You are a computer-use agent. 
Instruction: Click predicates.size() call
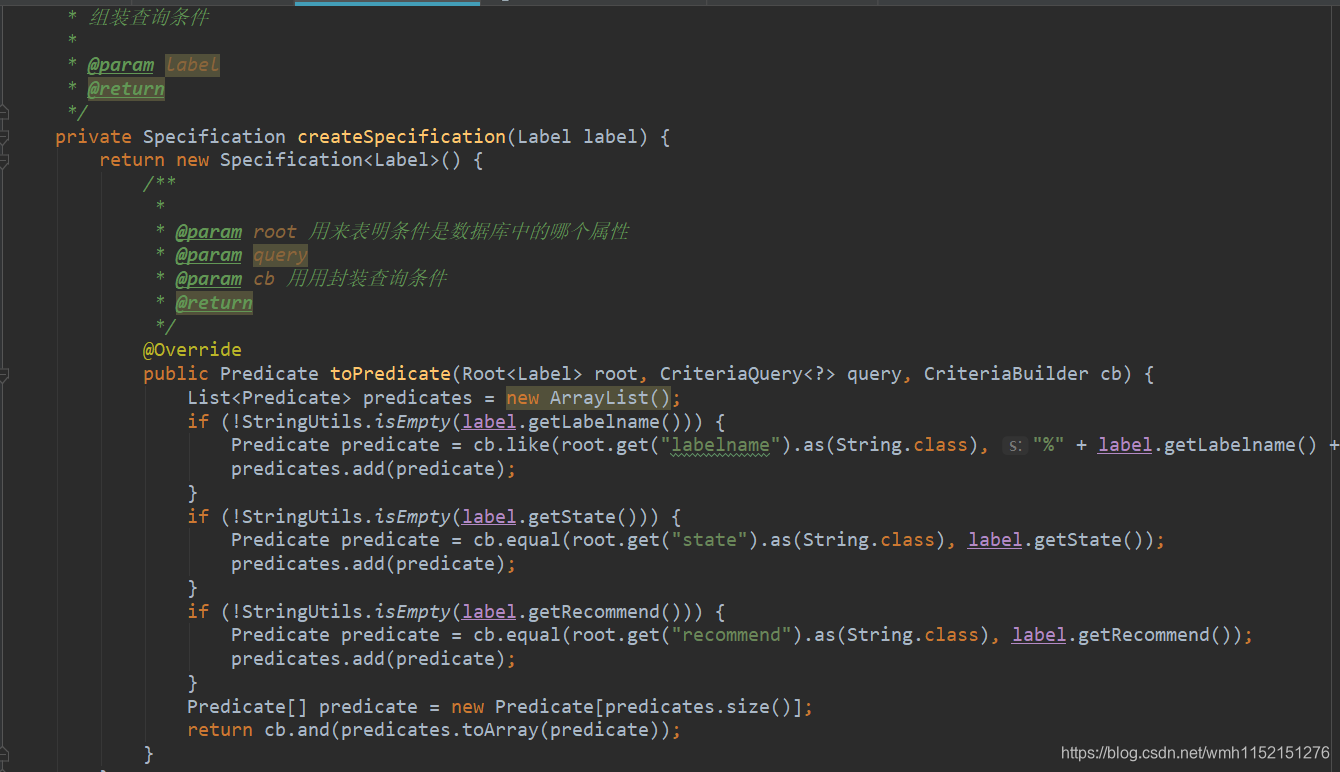point(698,707)
